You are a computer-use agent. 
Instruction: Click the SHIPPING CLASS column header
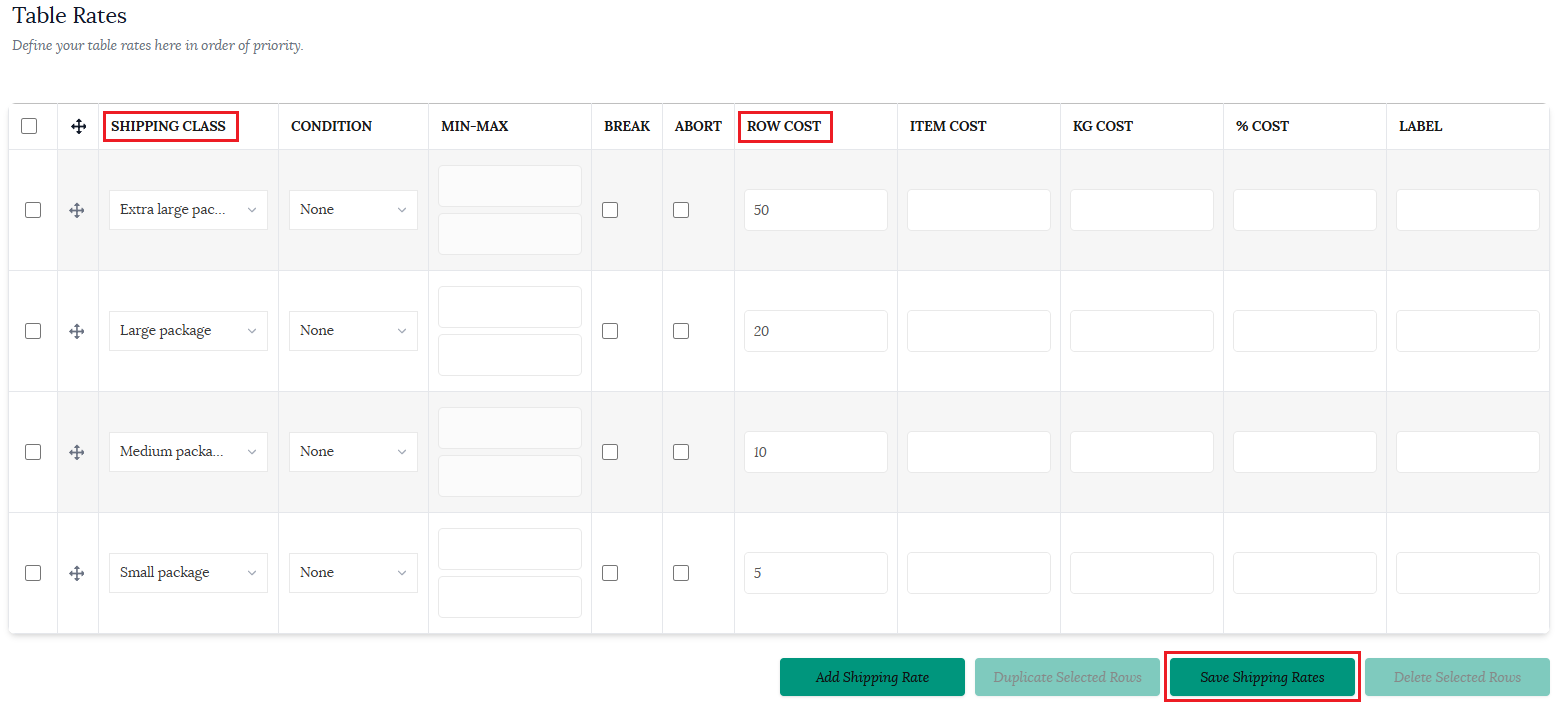click(x=168, y=126)
